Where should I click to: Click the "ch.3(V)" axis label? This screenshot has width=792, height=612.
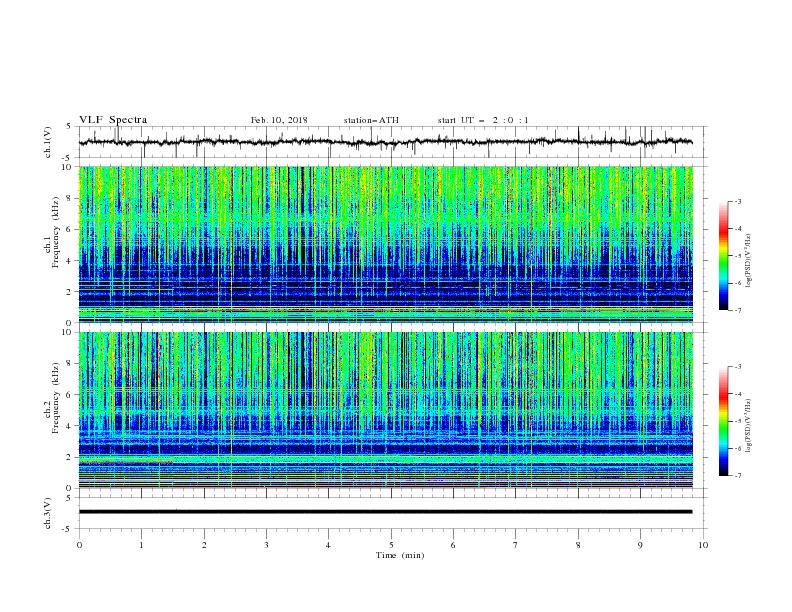pyautogui.click(x=48, y=513)
